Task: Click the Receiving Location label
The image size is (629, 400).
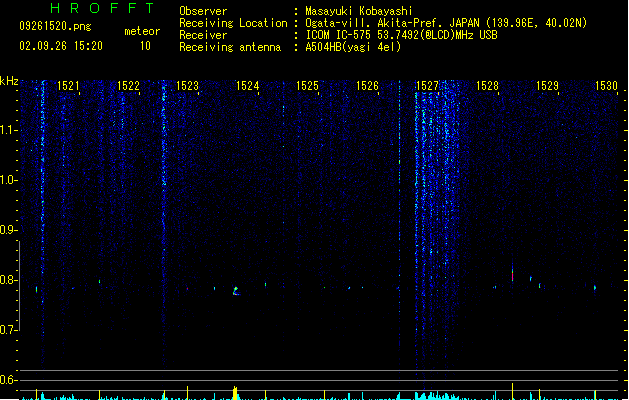Action: coord(233,23)
